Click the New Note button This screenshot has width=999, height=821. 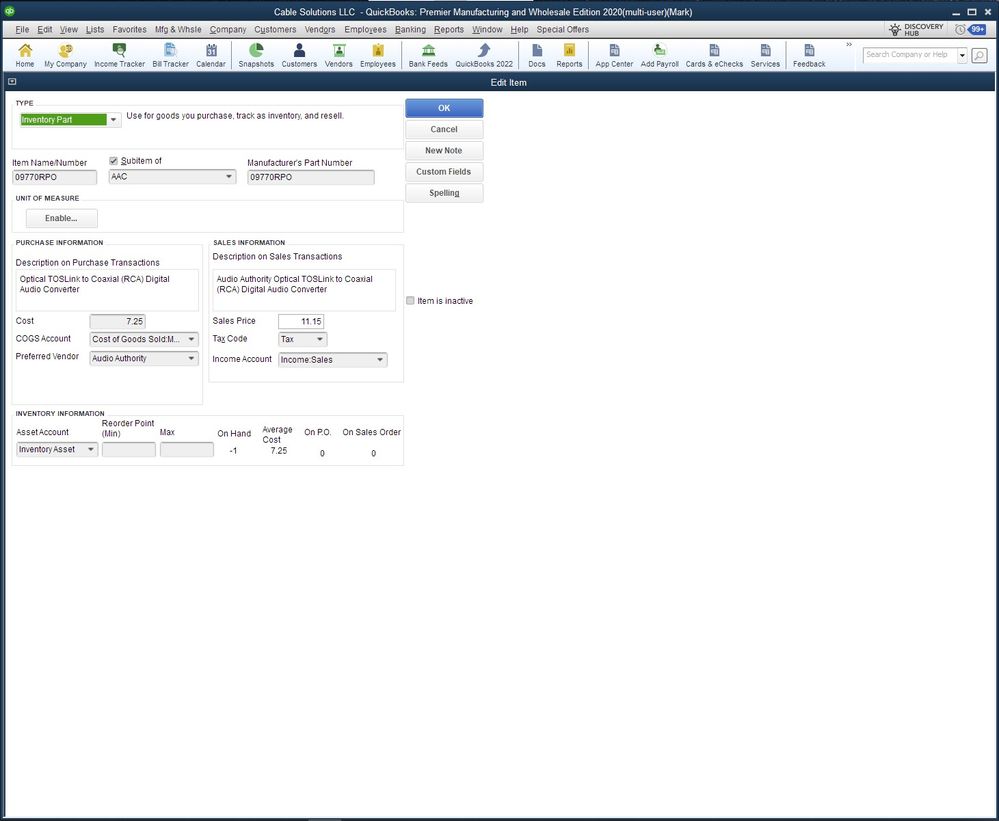click(444, 150)
